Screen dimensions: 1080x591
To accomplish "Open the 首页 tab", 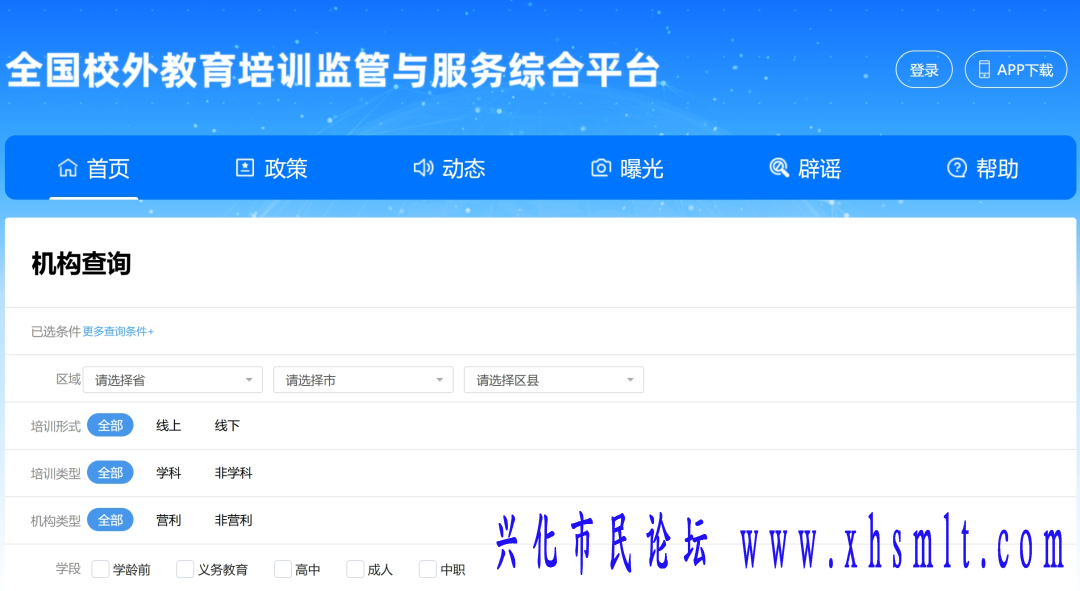I will (x=94, y=168).
